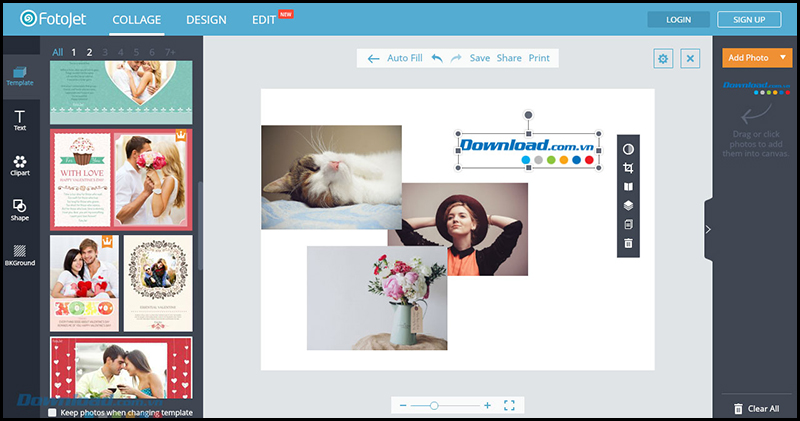Screen dimensions: 800x421
Task: Click the trash icon beside Clear All
Action: 738,408
